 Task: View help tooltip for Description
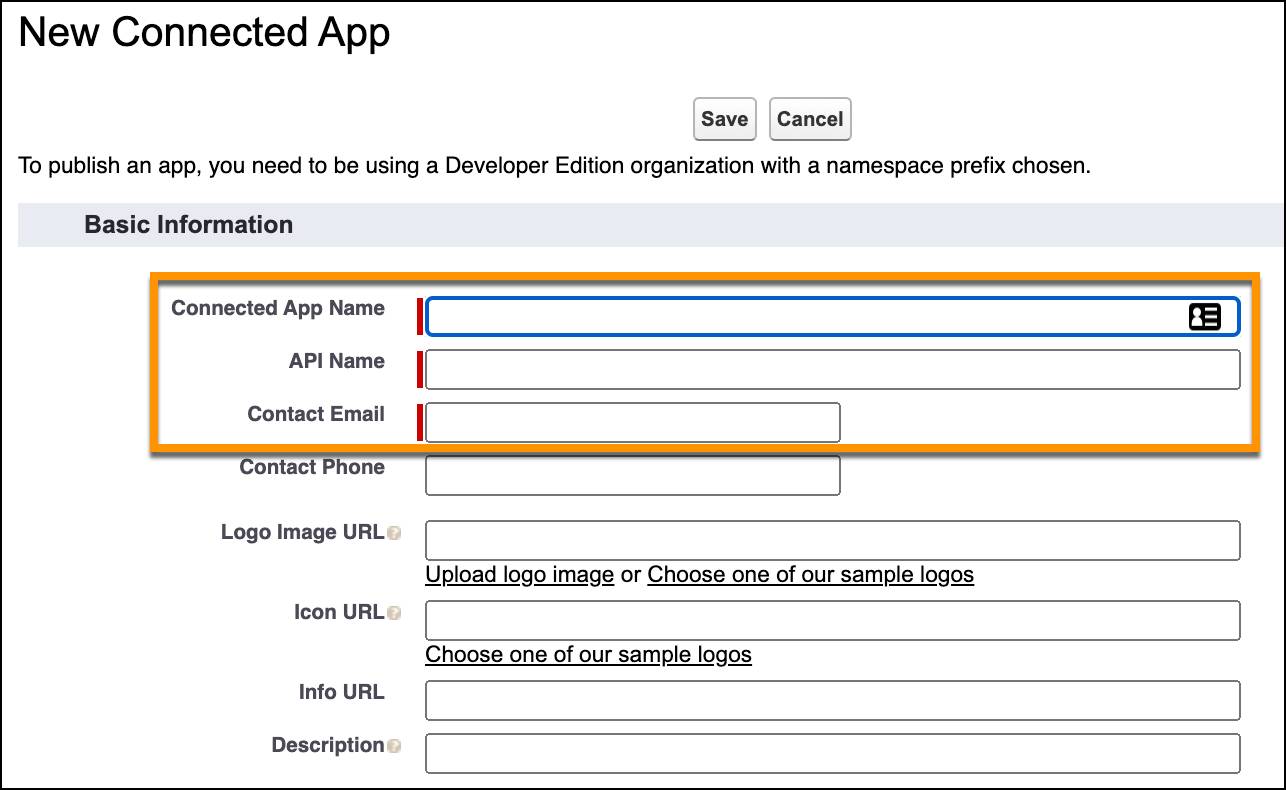pos(394,746)
